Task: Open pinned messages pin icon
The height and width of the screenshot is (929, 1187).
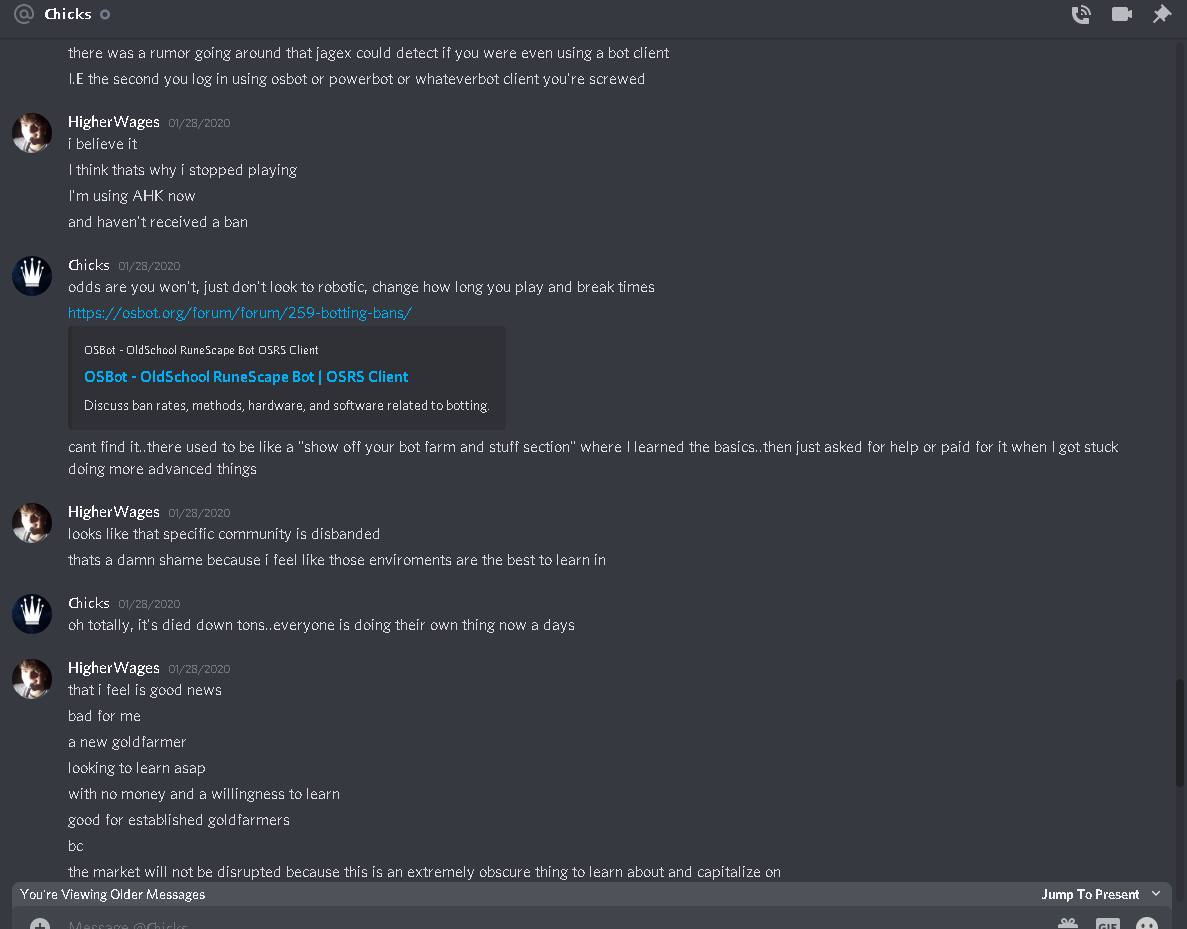Action: pyautogui.click(x=1161, y=14)
